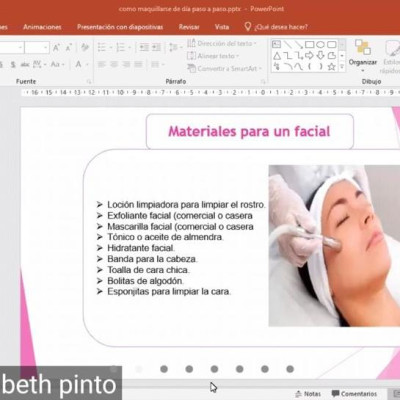Click the Clear Formatting eraser icon
Screen dimensions: 400x400
tap(85, 48)
